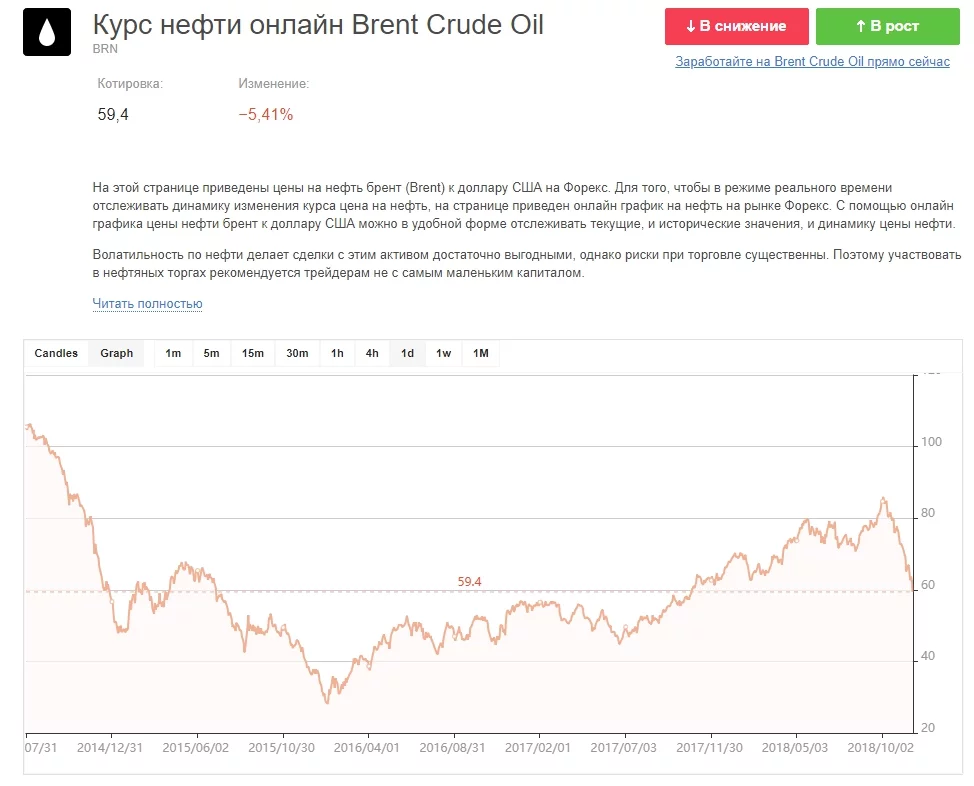Switch chart to Candles view

56,353
